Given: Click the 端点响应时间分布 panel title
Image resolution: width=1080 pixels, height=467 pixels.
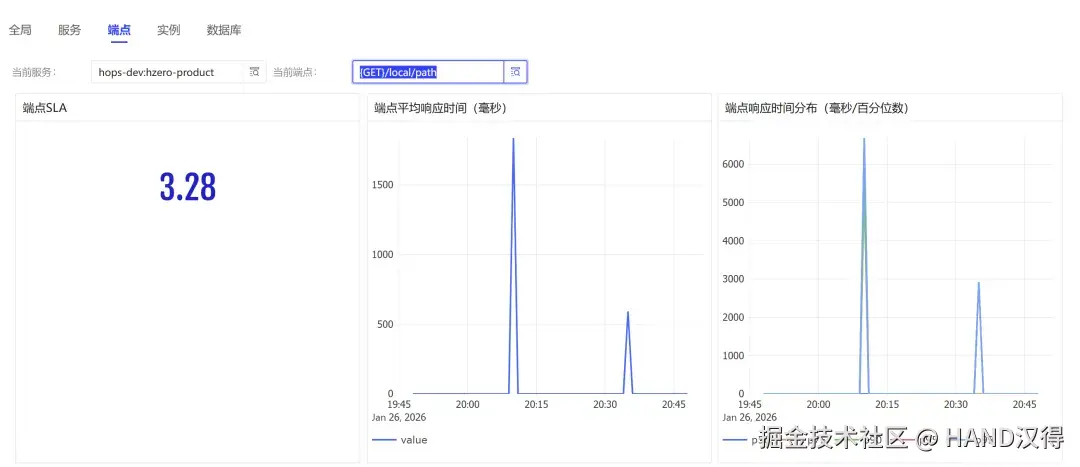Looking at the screenshot, I should (817, 107).
